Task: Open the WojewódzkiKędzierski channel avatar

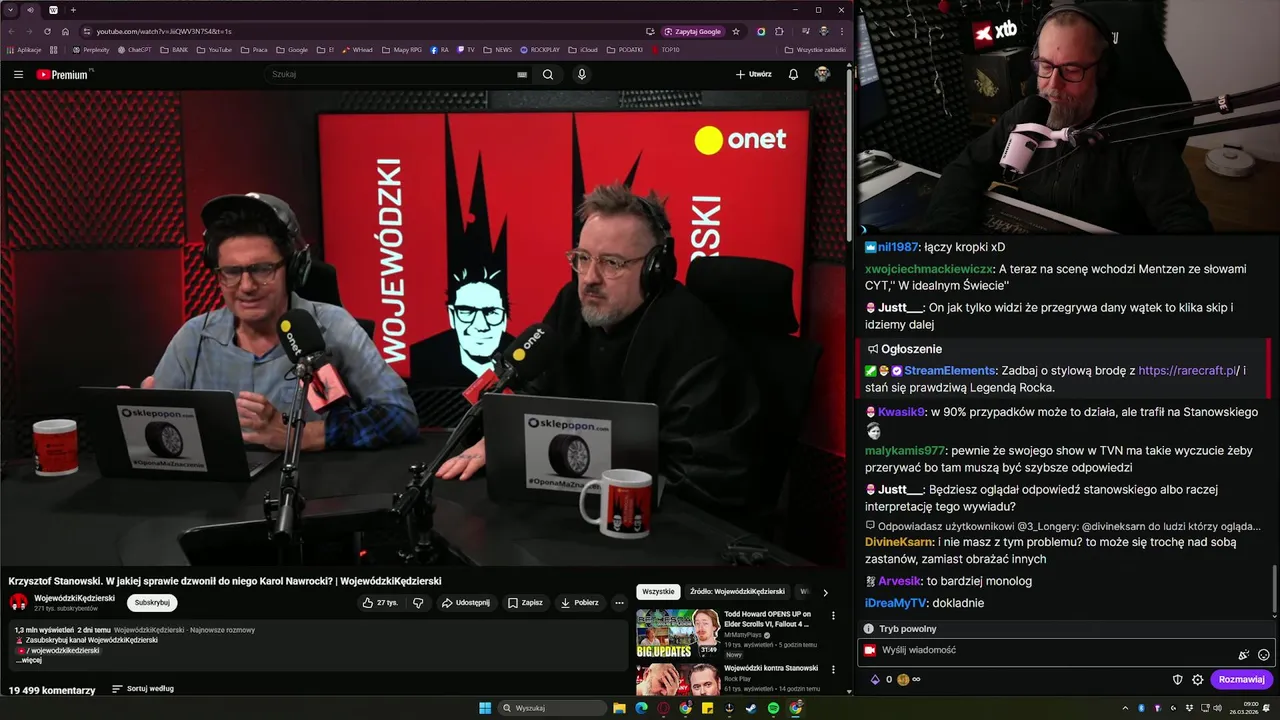Action: click(x=18, y=602)
